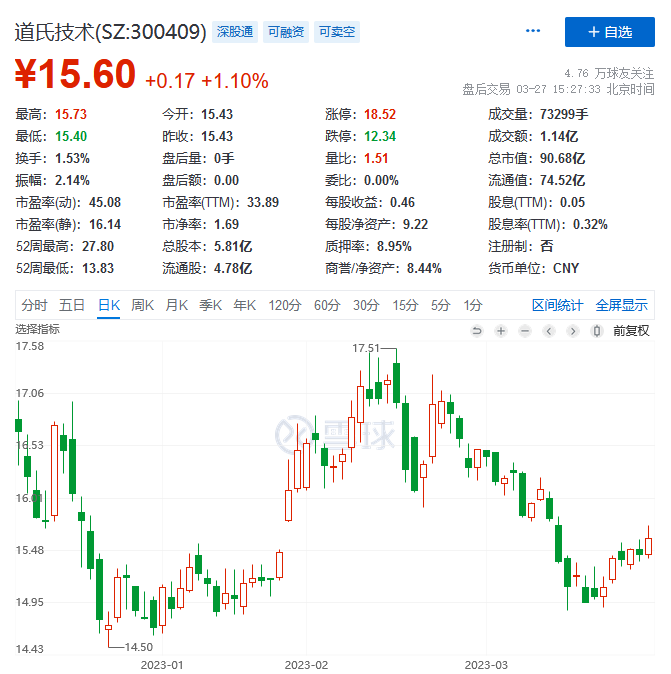Click current price ¥15.60
The width and height of the screenshot is (671, 674).
point(75,74)
